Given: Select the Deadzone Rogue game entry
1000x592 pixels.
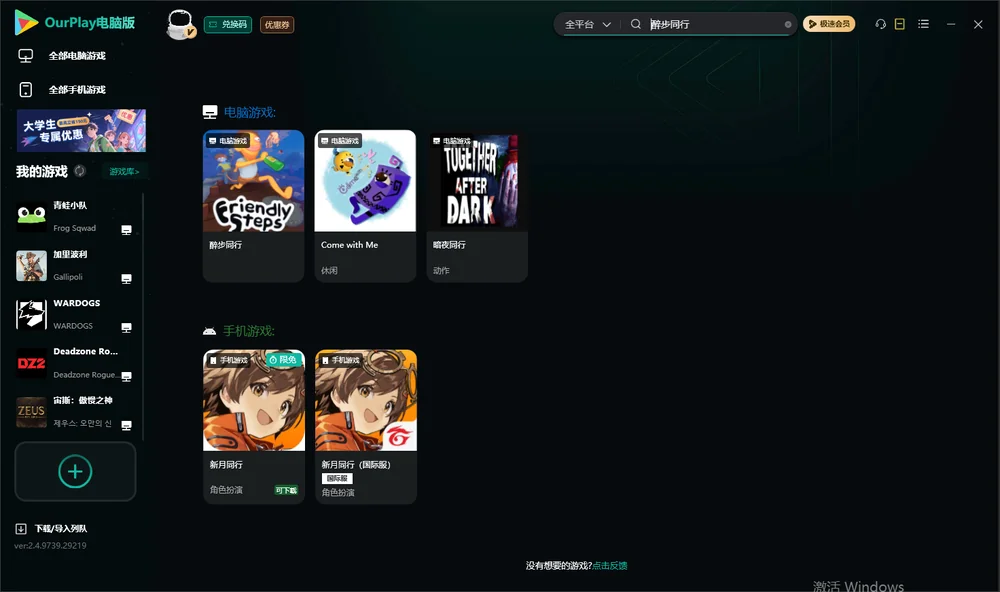Looking at the screenshot, I should (75, 363).
